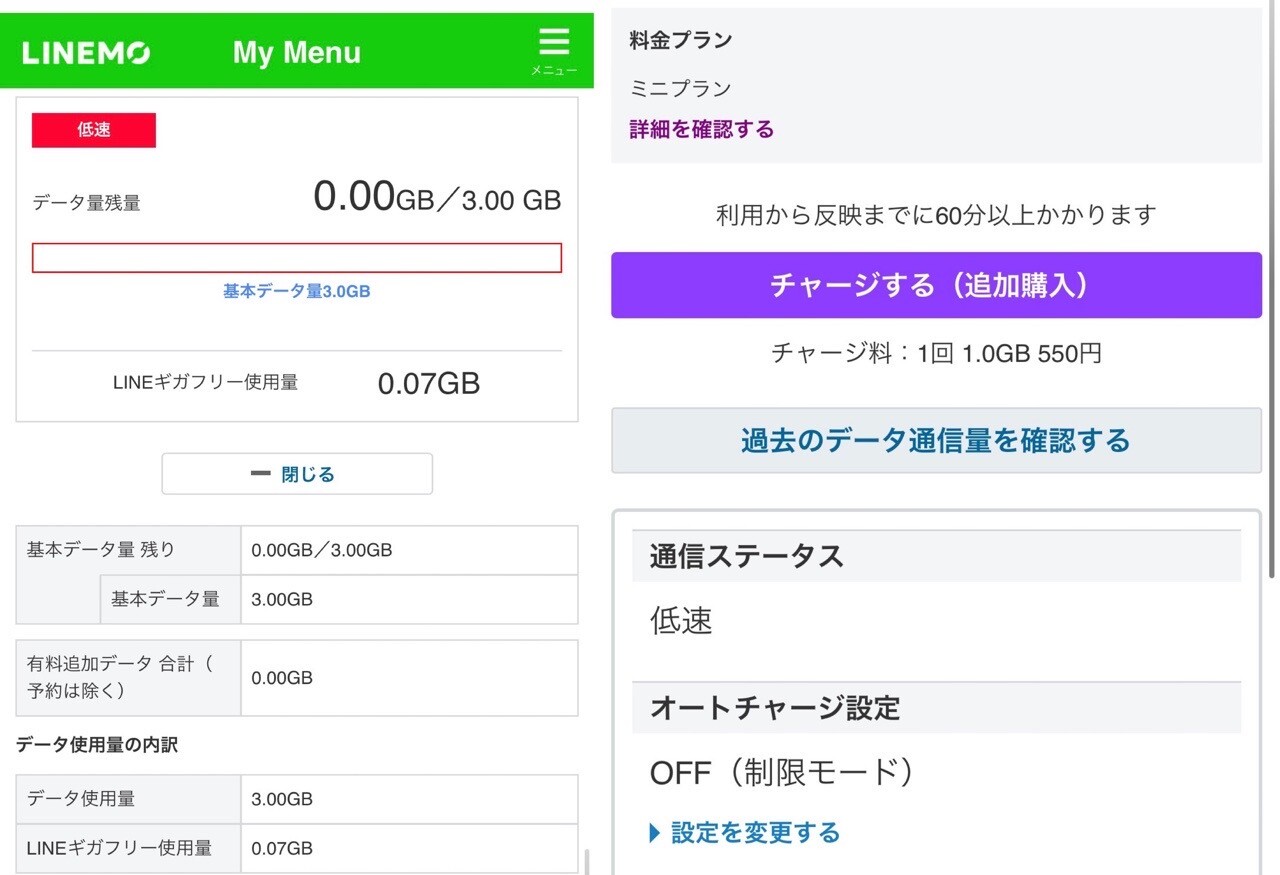Click the OFF（制限モード） setting value

click(x=782, y=773)
